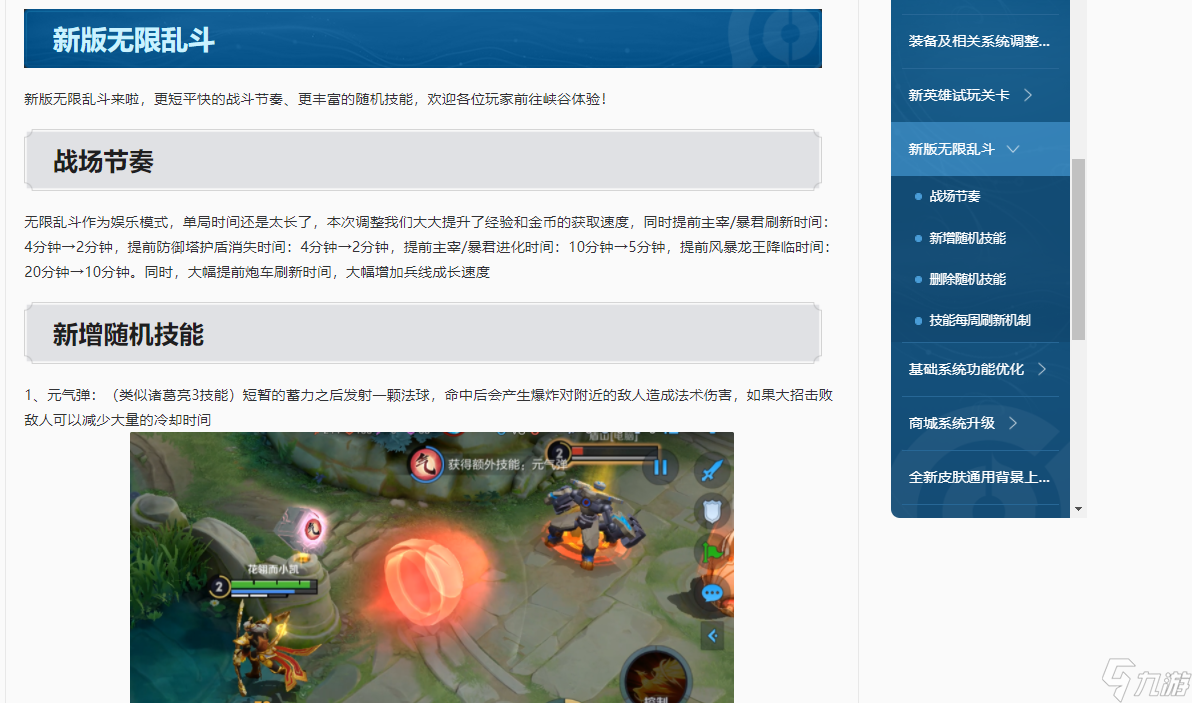Click shield icon in game image
Image resolution: width=1192 pixels, height=703 pixels.
(712, 511)
